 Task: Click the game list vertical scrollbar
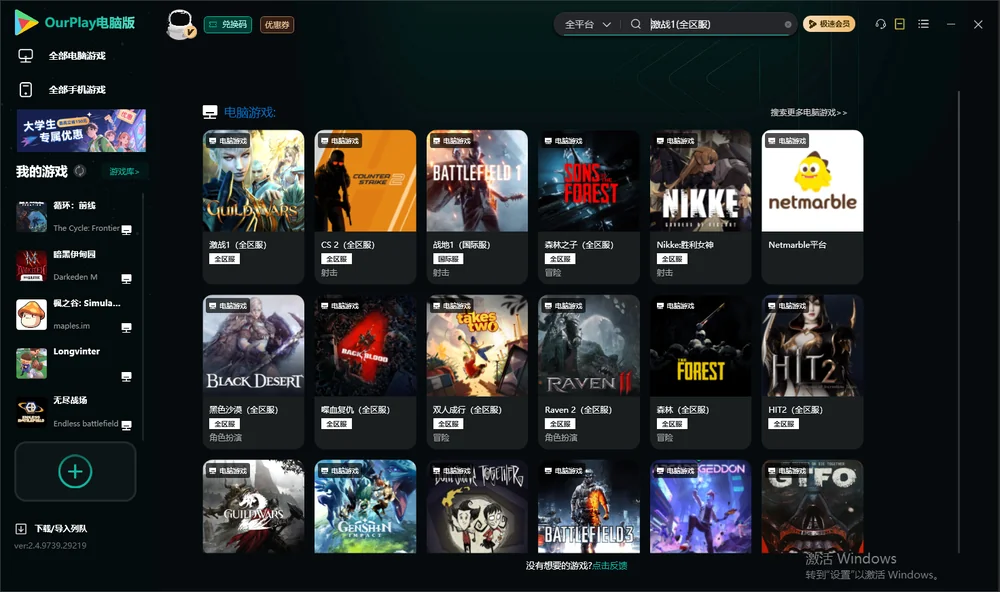(959, 322)
